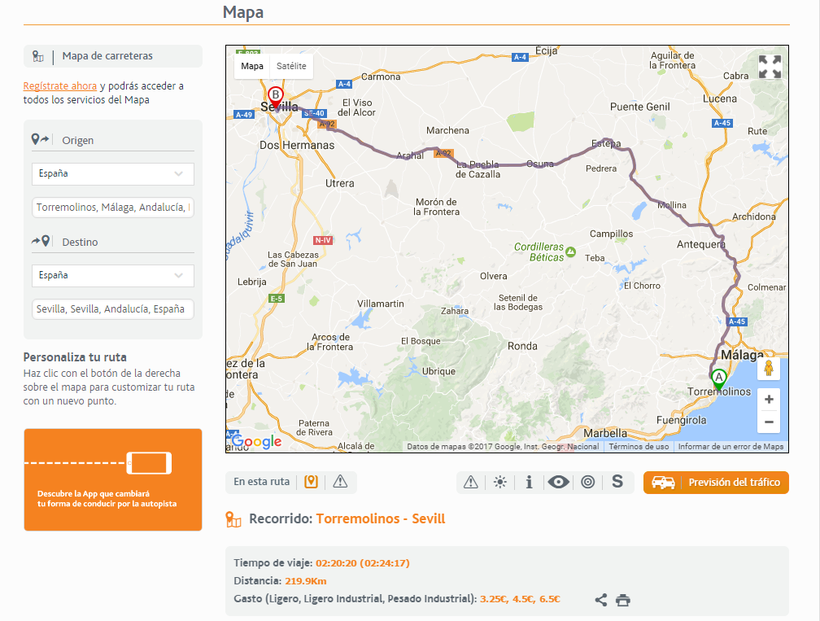Toggle fullscreen map view
Image resolution: width=820 pixels, height=621 pixels.
point(769,67)
